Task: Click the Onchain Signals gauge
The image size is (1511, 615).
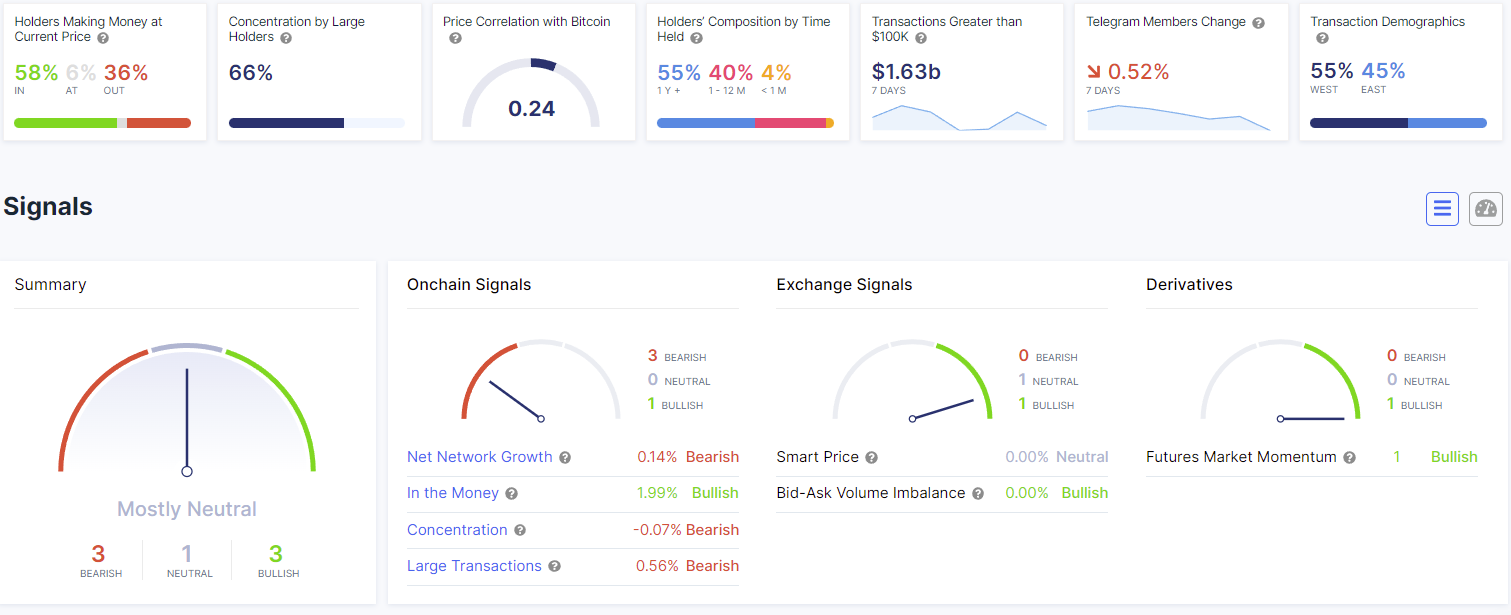Action: pyautogui.click(x=541, y=380)
